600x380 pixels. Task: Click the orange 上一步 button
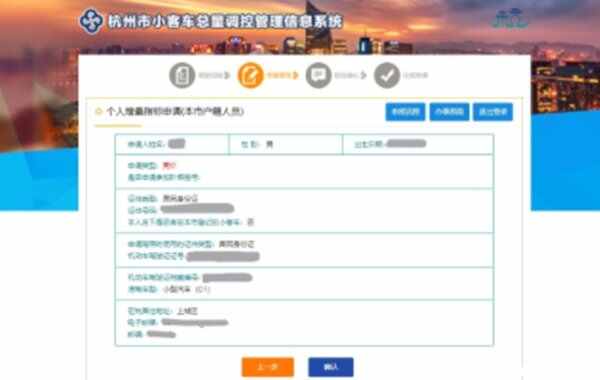[268, 367]
